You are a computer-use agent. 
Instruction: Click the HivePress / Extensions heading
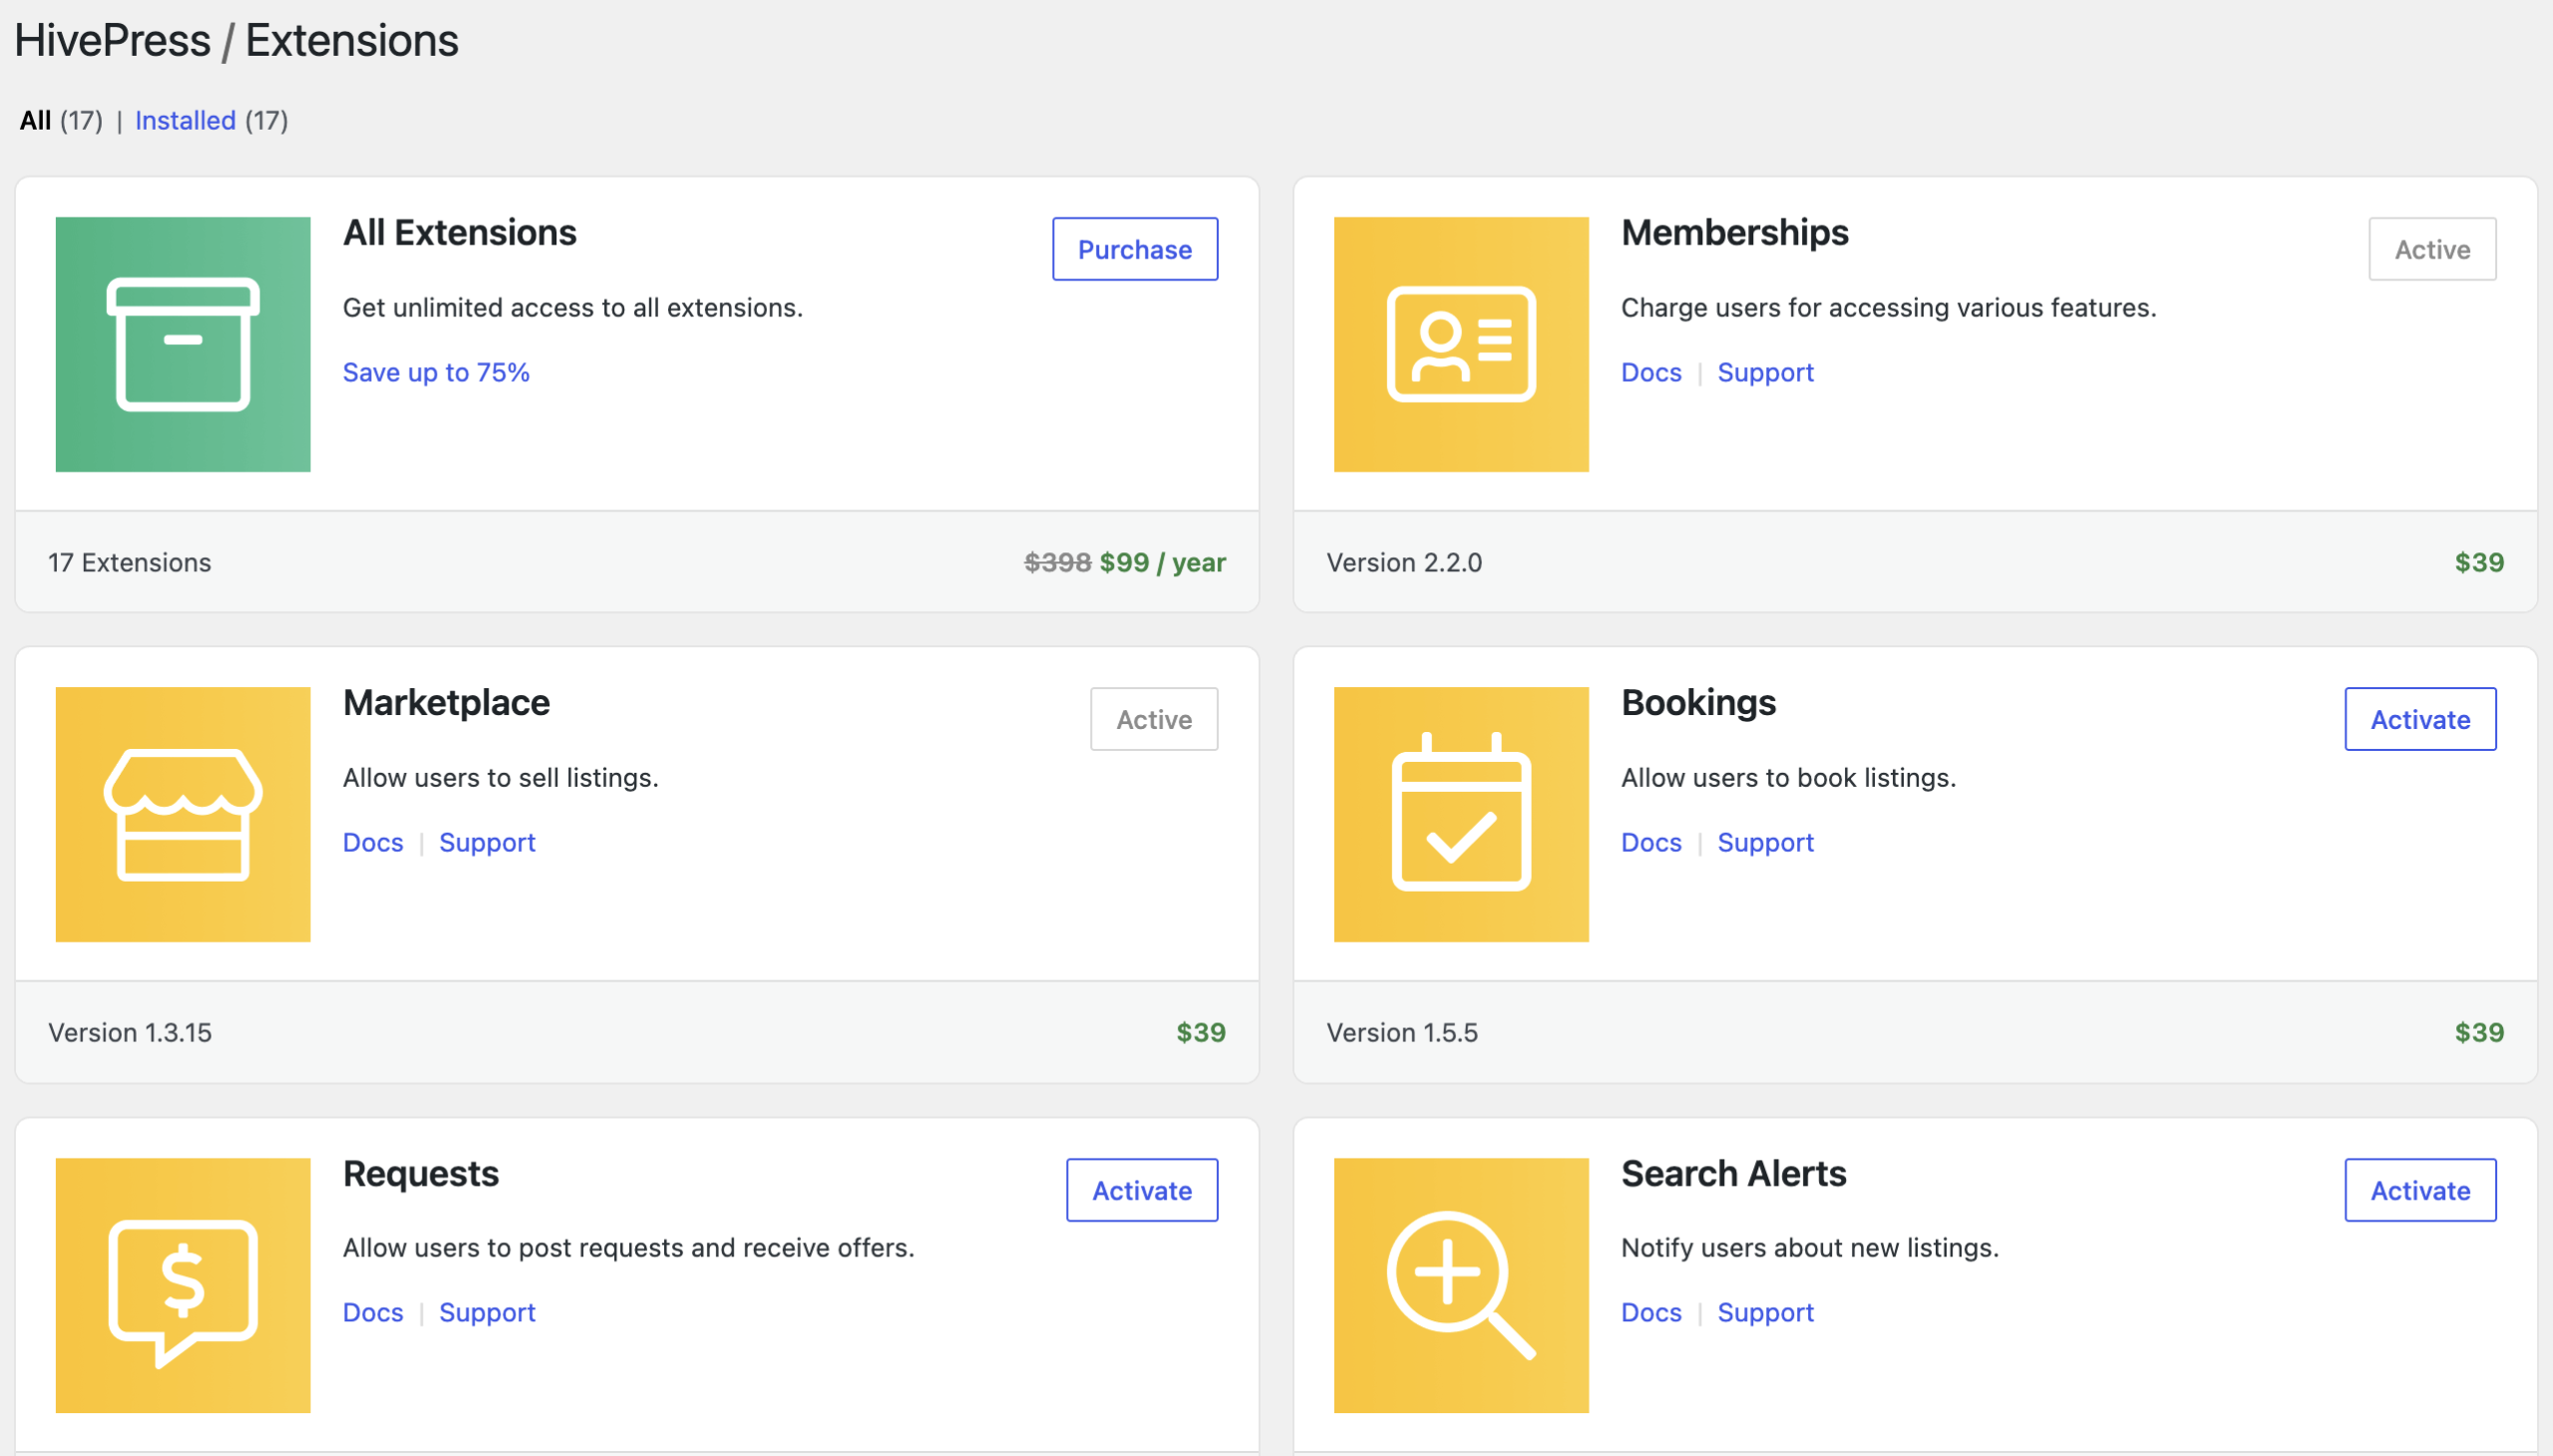pyautogui.click(x=236, y=40)
